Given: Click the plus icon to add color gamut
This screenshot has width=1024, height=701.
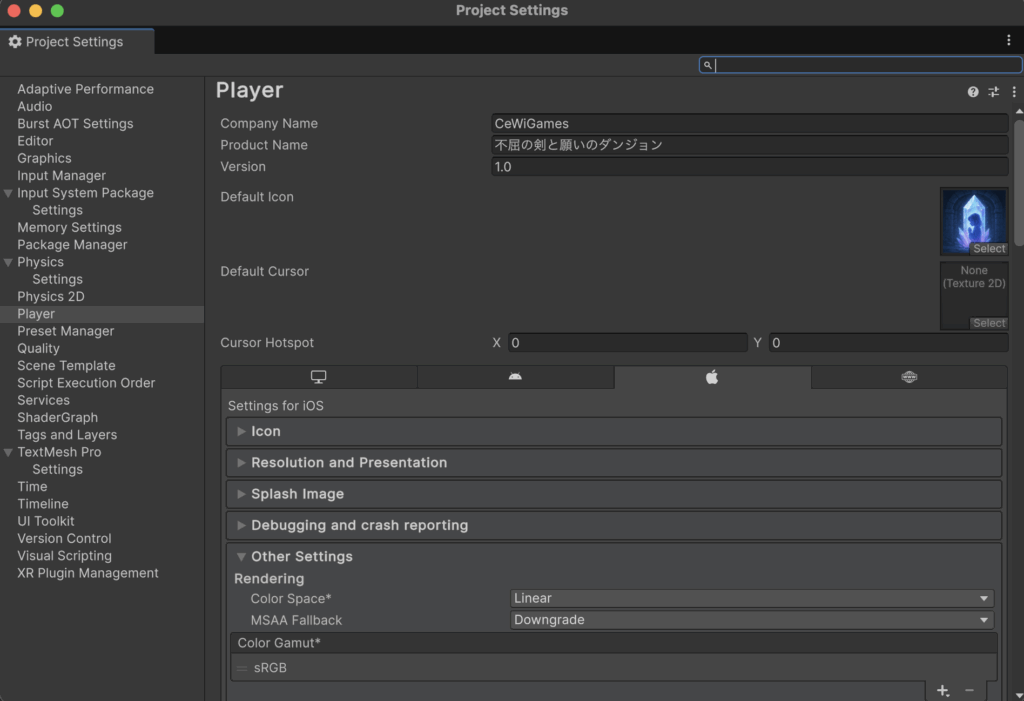Looking at the screenshot, I should (943, 691).
